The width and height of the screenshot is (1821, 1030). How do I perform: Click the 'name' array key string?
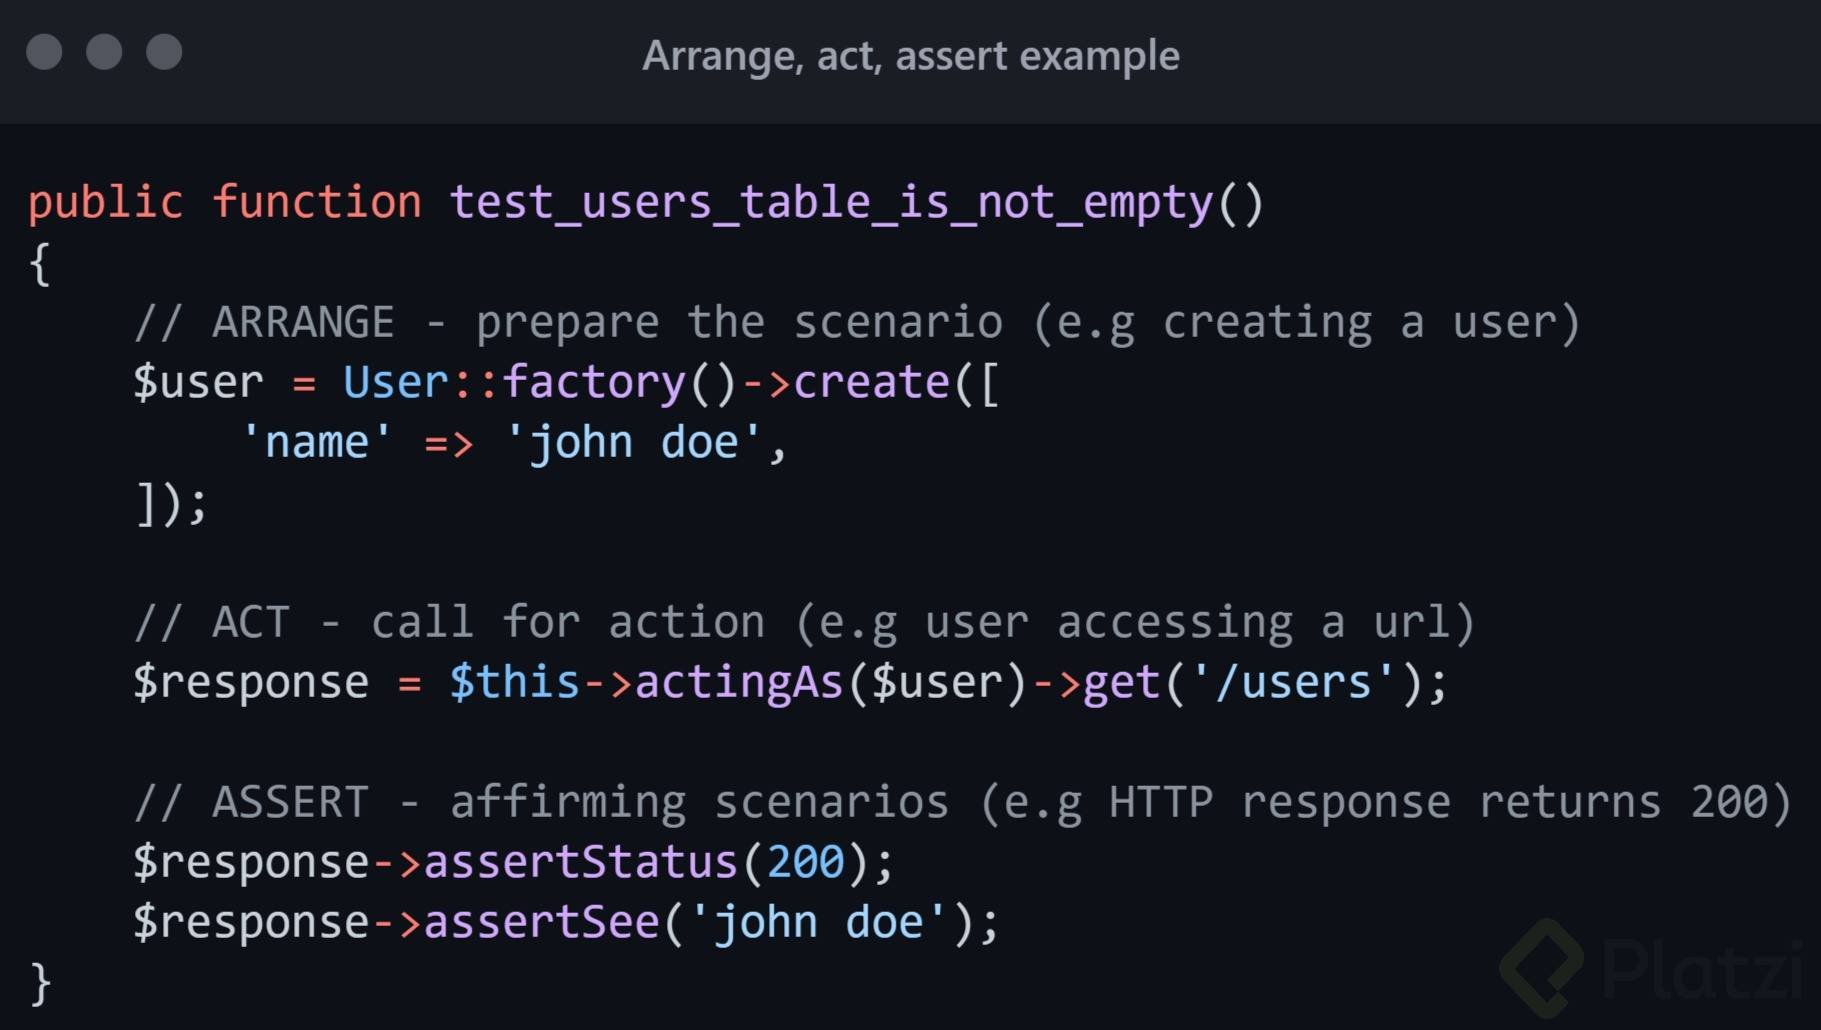tap(317, 443)
